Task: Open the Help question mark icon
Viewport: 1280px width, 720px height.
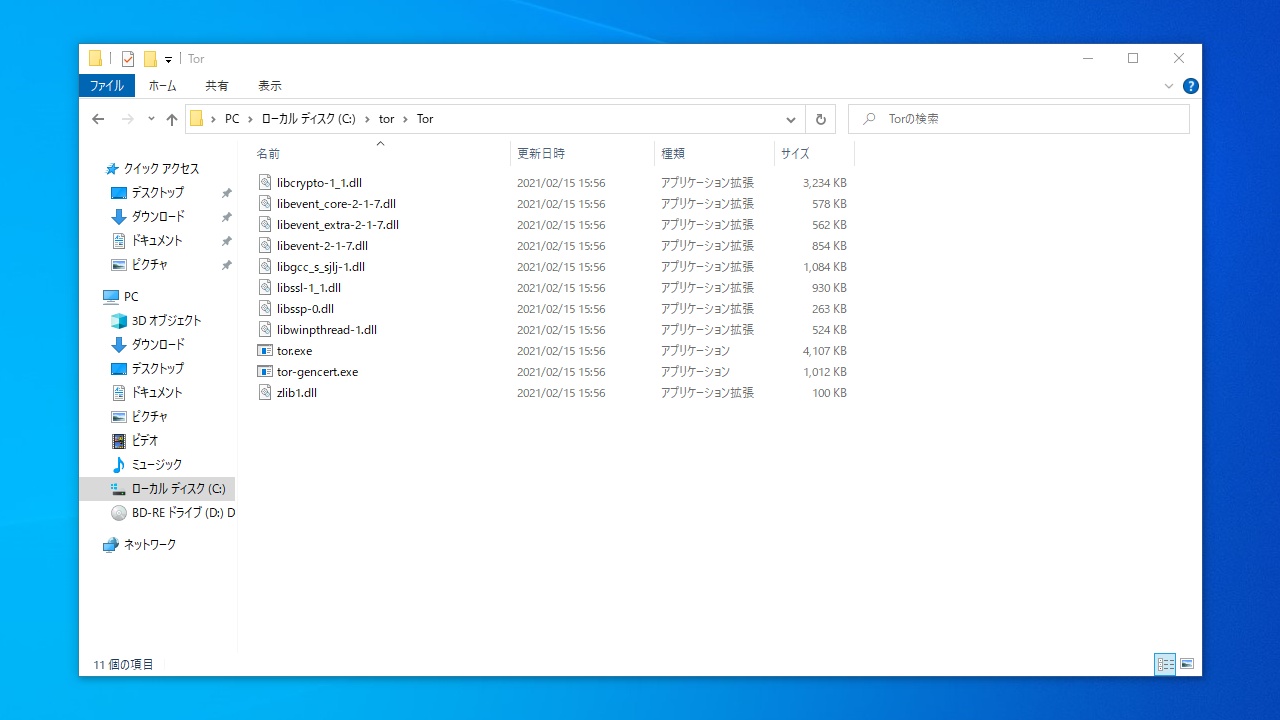Action: tap(1191, 86)
